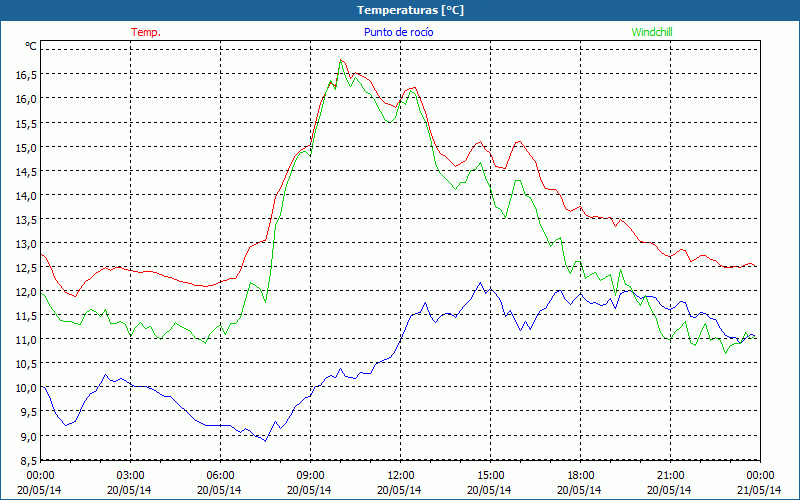Click the '03:00' time axis label

131,475
